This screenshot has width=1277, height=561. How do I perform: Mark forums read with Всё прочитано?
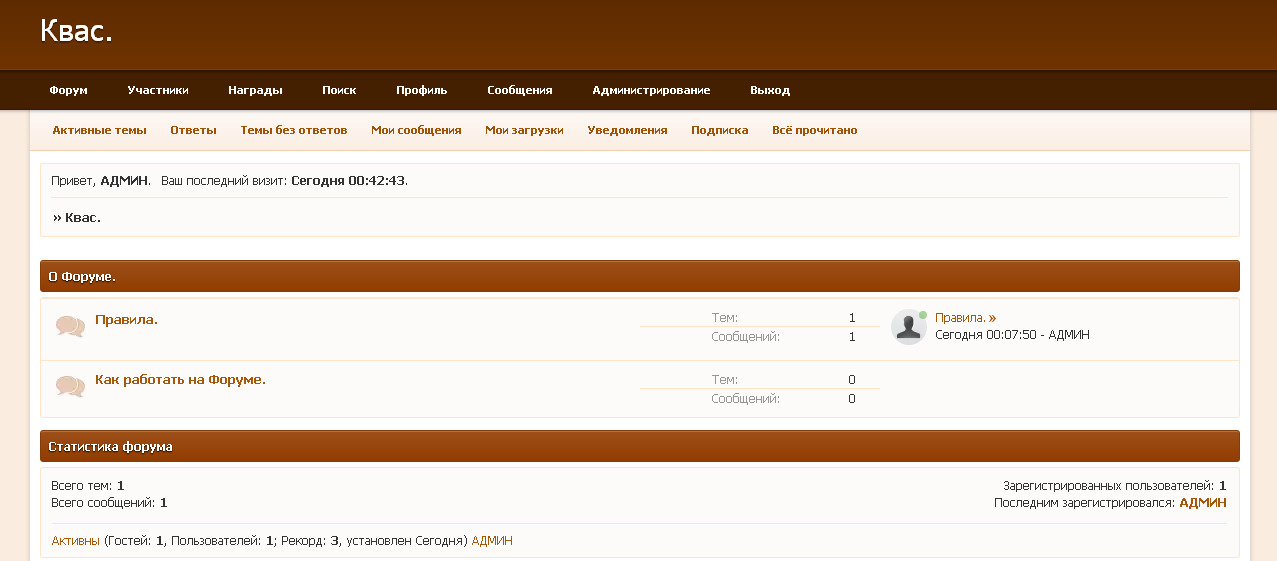815,130
